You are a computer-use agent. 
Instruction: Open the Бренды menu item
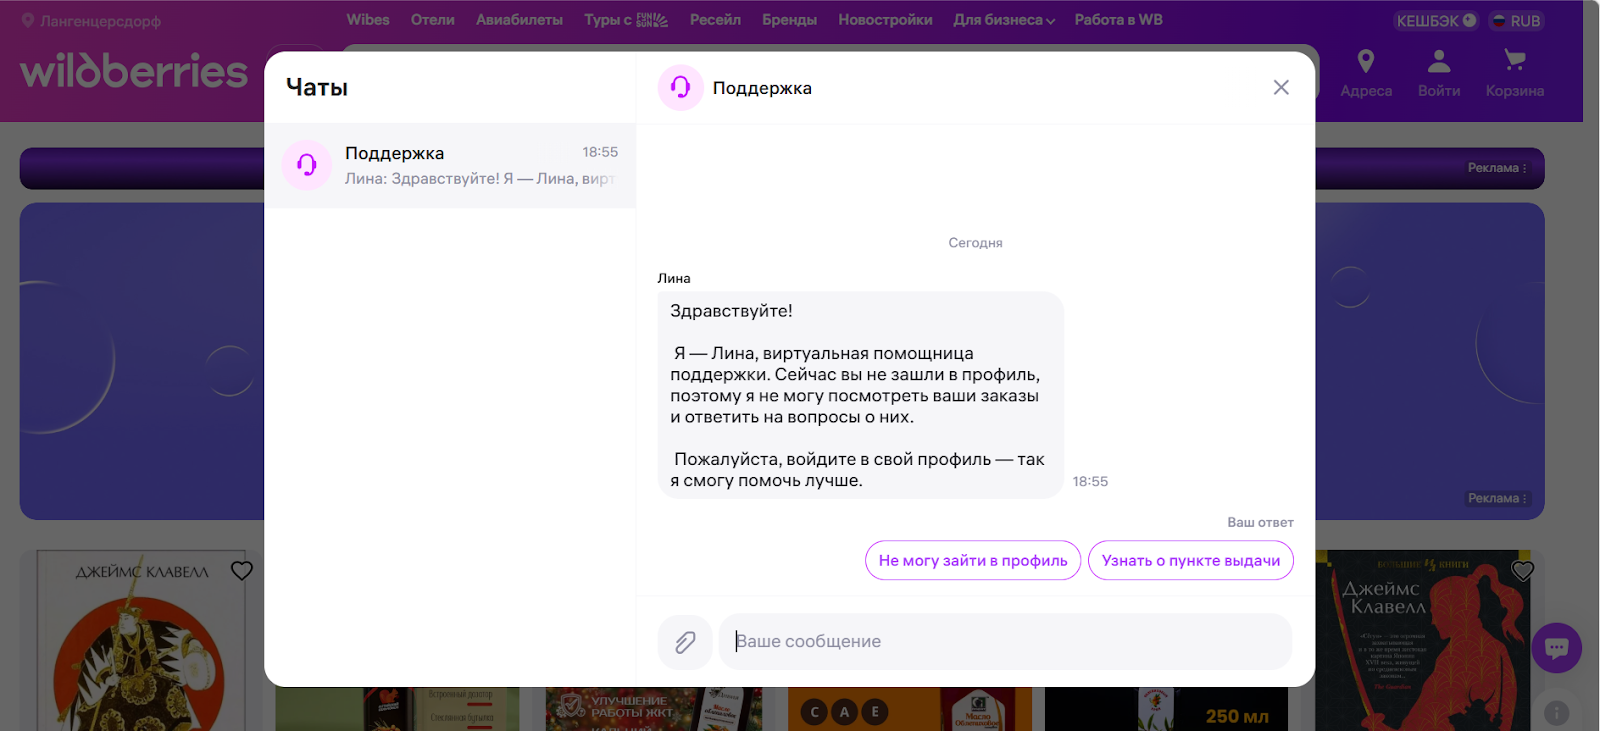pyautogui.click(x=789, y=20)
